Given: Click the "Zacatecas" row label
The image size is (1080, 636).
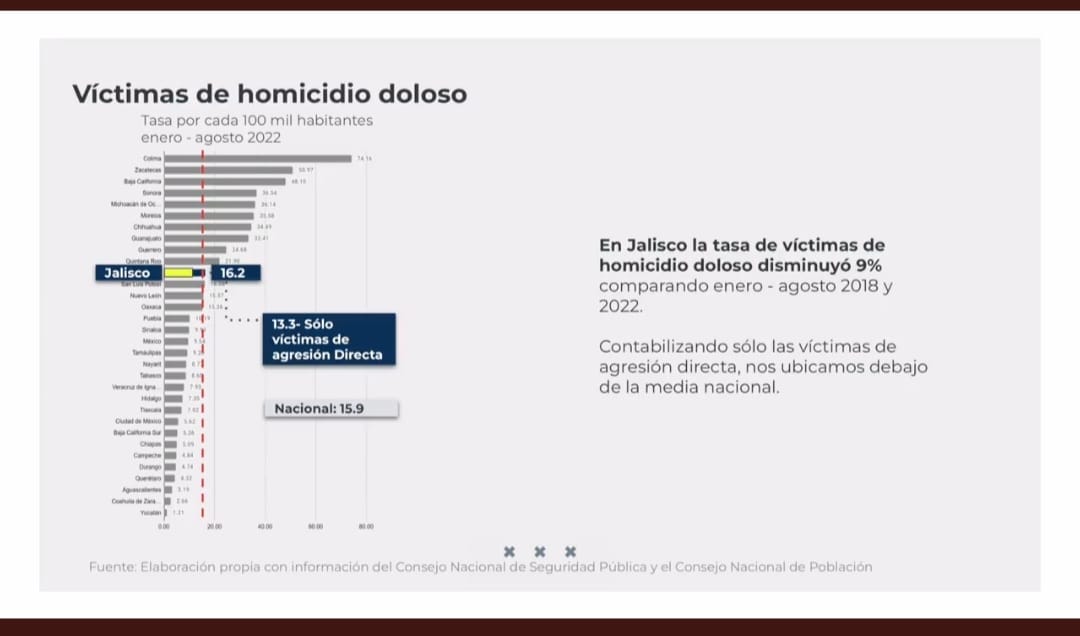Looking at the screenshot, I should [147, 170].
